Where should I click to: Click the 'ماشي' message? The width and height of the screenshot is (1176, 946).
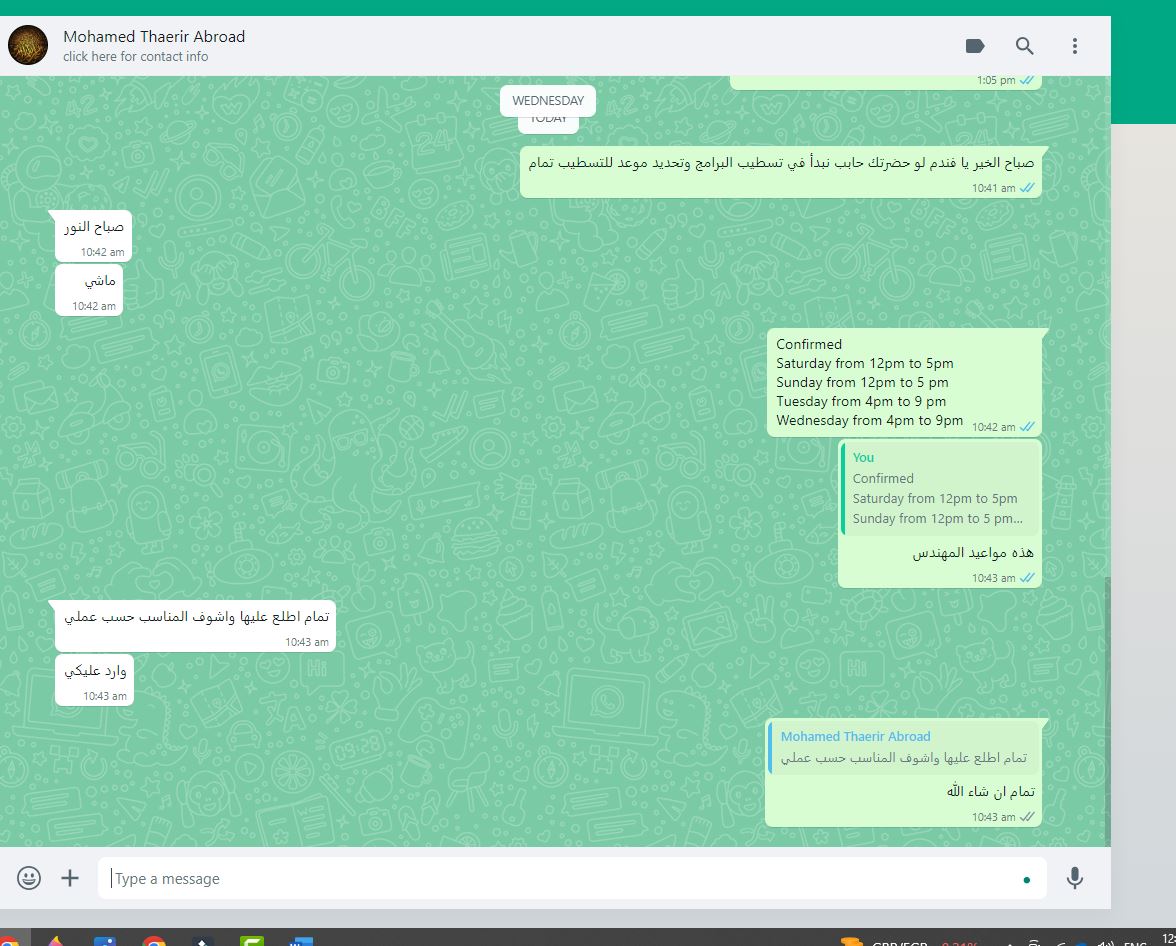point(88,290)
